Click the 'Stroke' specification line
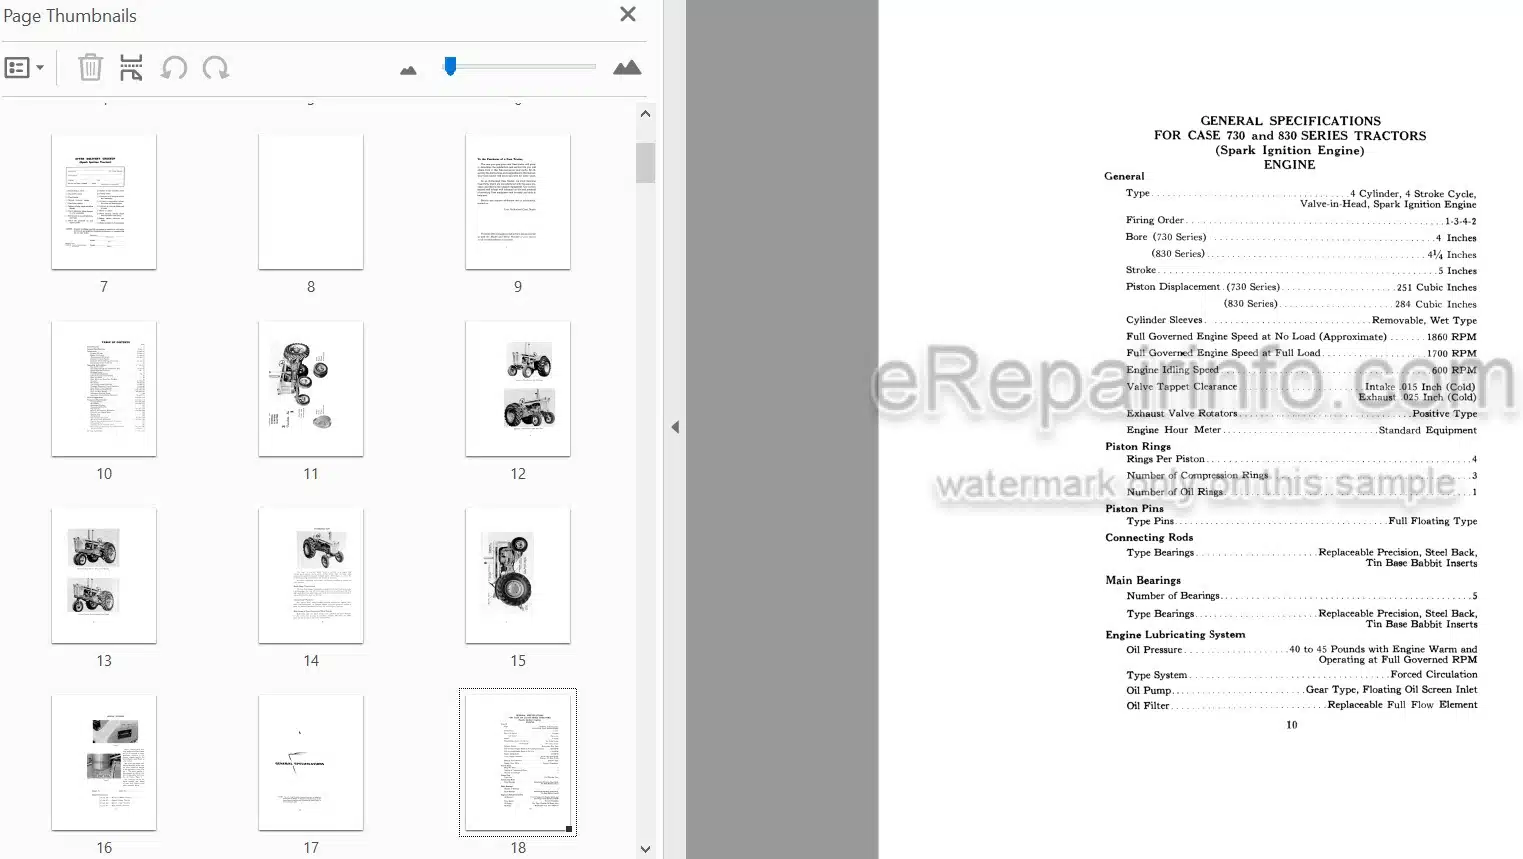Viewport: 1523px width, 859px height. click(x=1301, y=270)
